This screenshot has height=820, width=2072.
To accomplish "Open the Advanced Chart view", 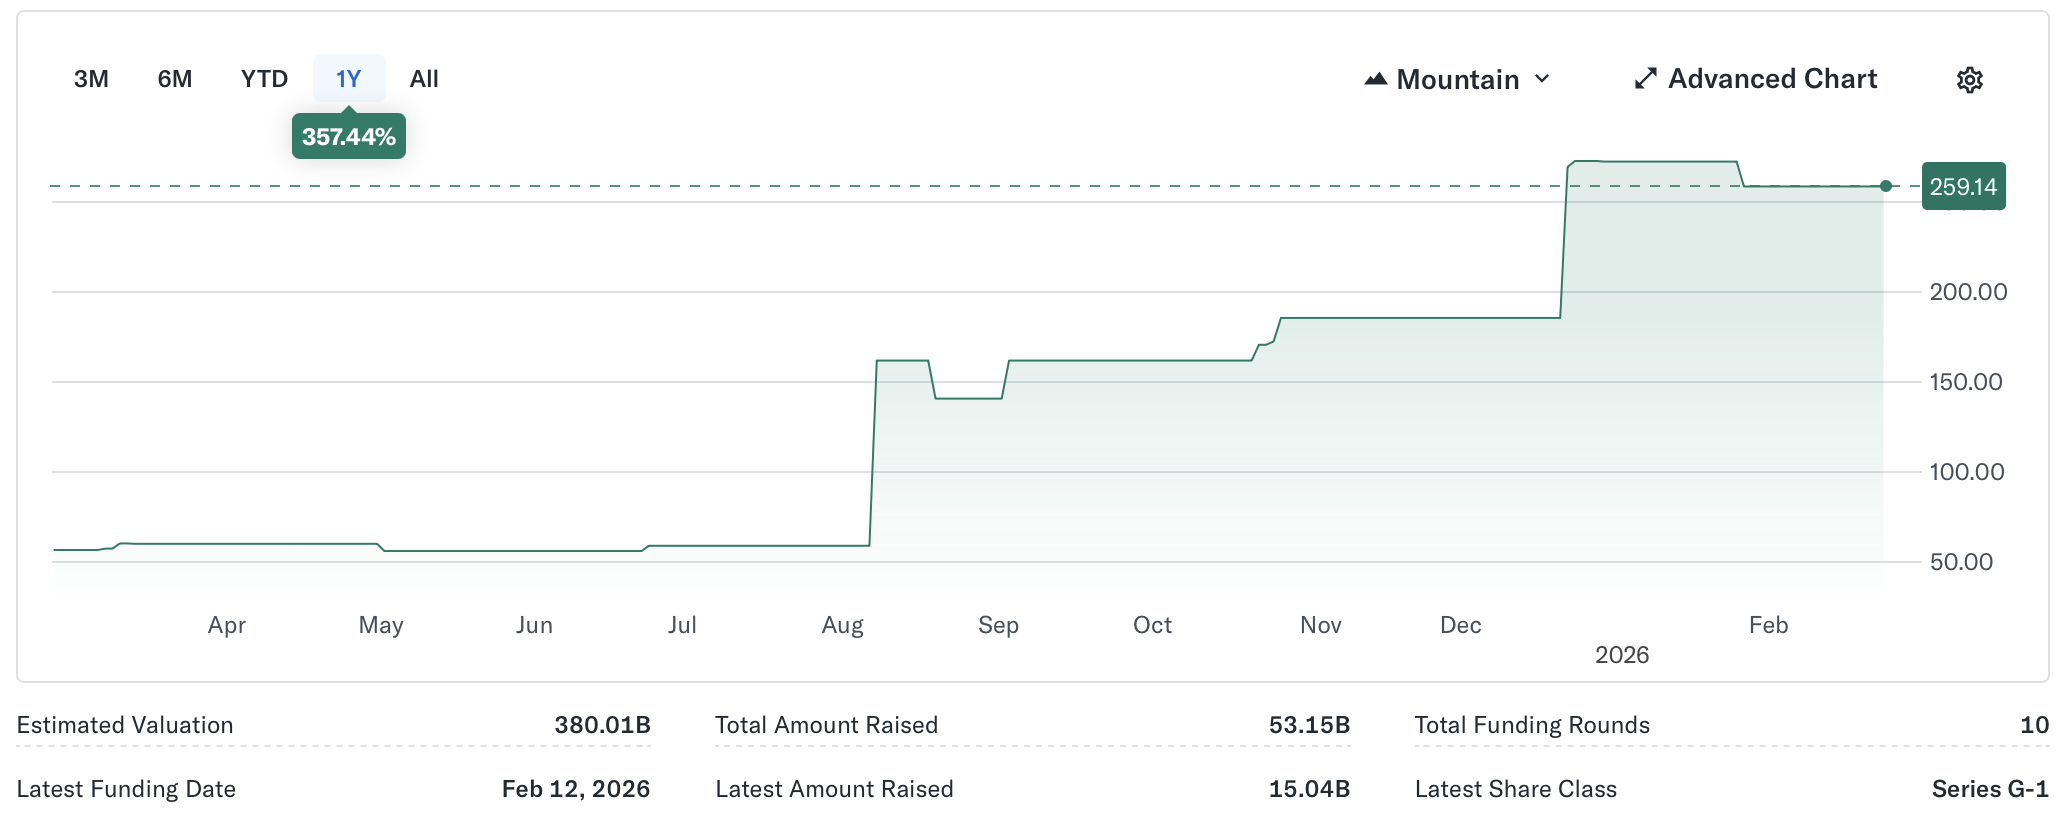I will point(1771,79).
